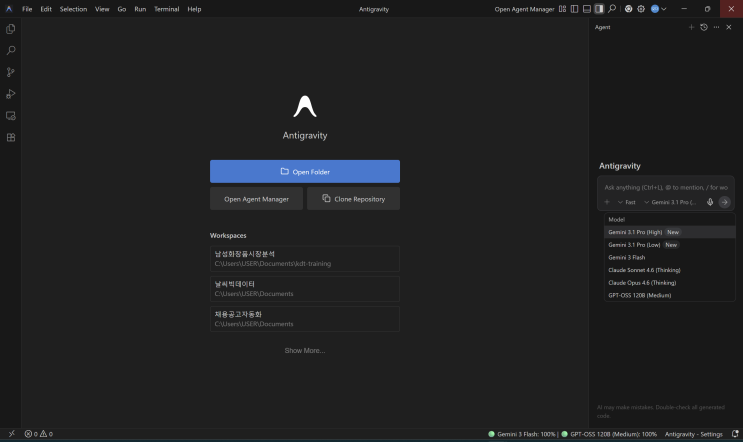Select Gemini 3.1 Pro (High) model
The height and width of the screenshot is (442, 743).
[x=670, y=232]
